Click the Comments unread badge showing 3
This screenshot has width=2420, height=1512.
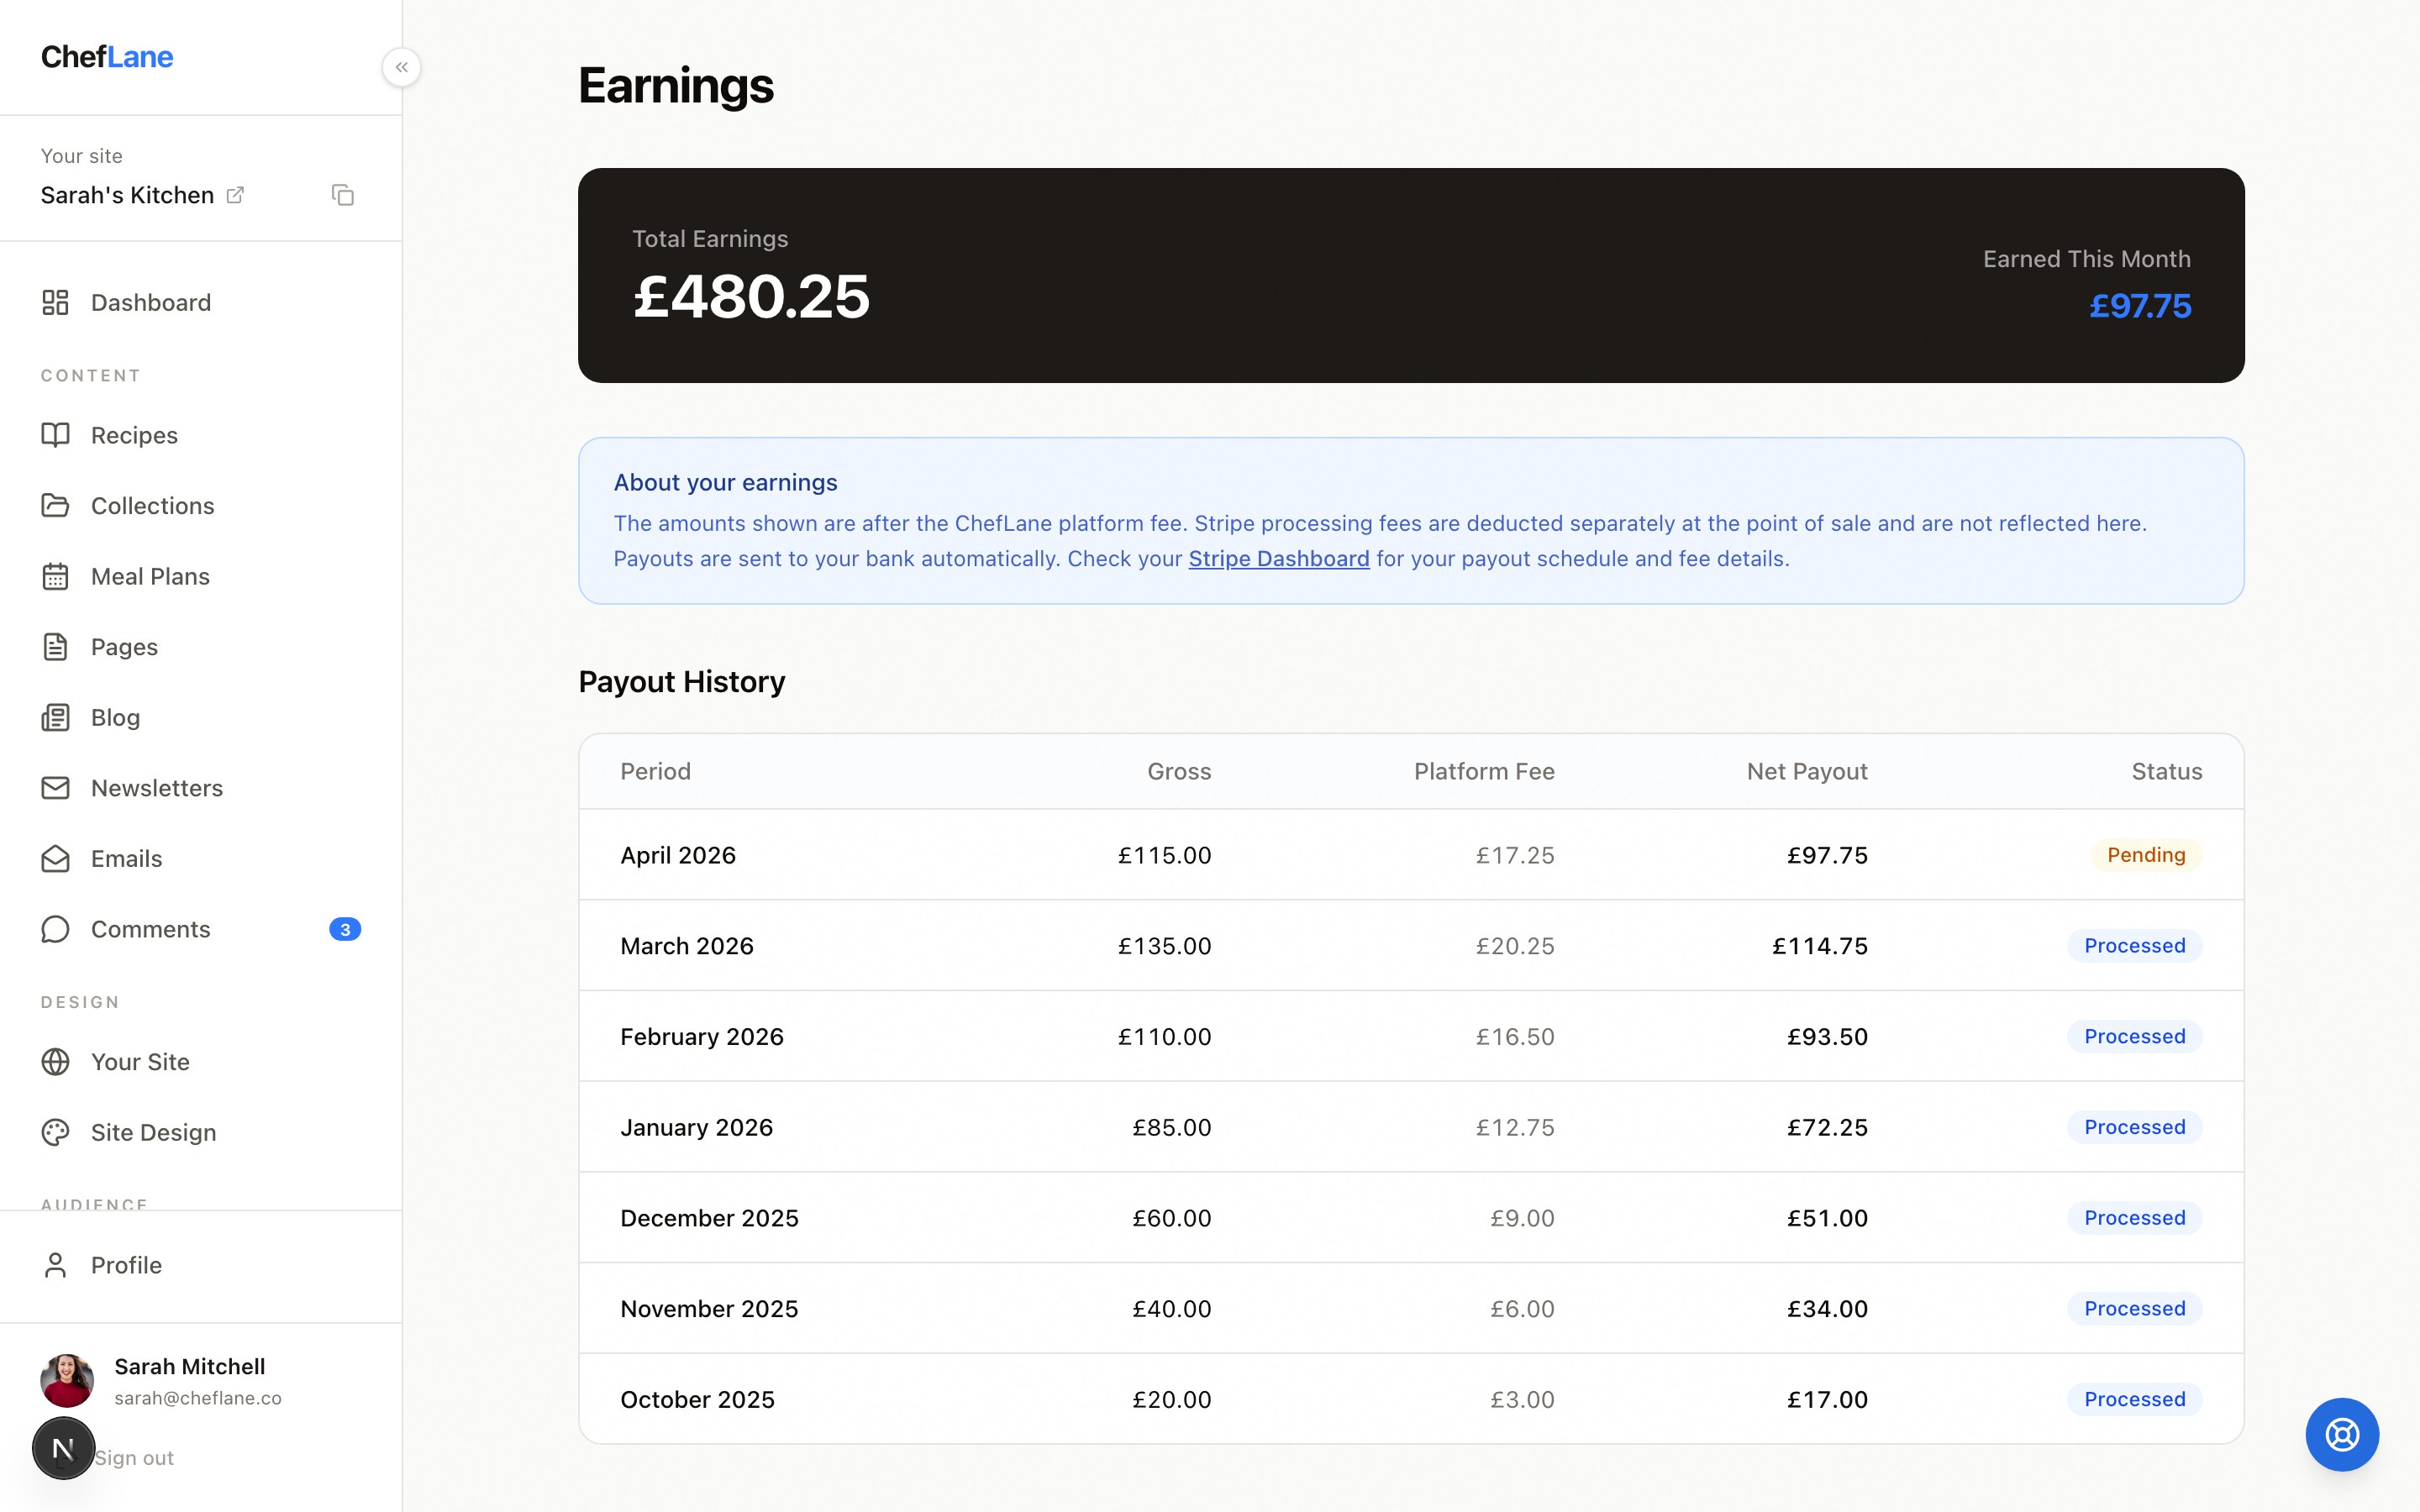[345, 930]
